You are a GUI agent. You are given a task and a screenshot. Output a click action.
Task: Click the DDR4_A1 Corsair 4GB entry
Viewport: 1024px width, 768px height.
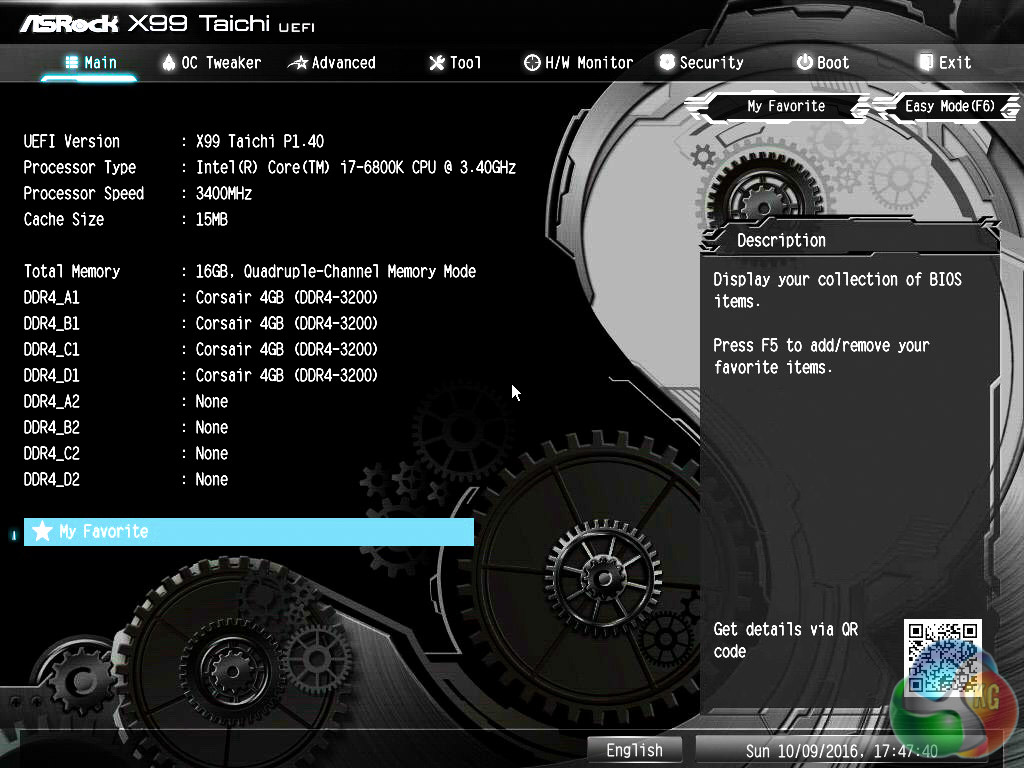pyautogui.click(x=287, y=297)
